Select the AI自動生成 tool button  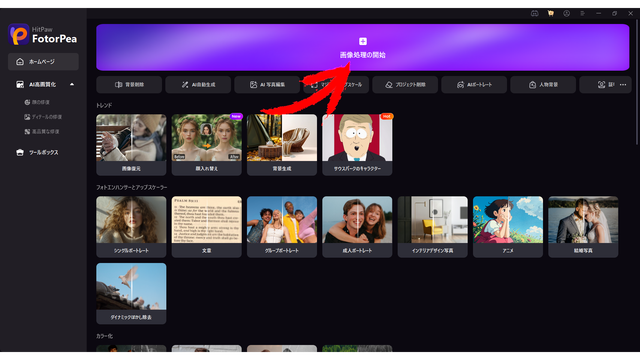pos(198,84)
